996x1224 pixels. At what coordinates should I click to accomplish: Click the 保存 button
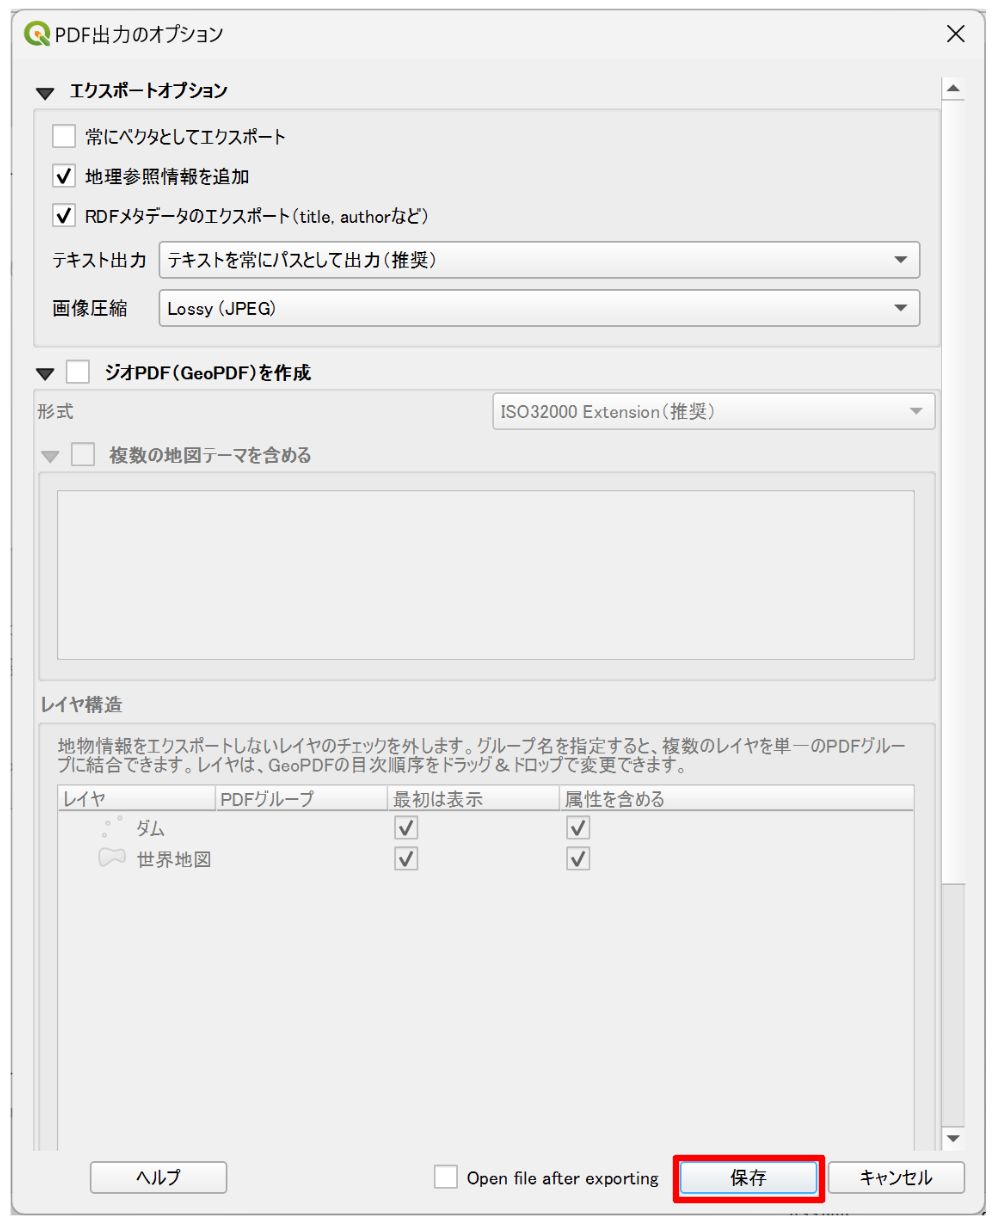coord(748,1178)
